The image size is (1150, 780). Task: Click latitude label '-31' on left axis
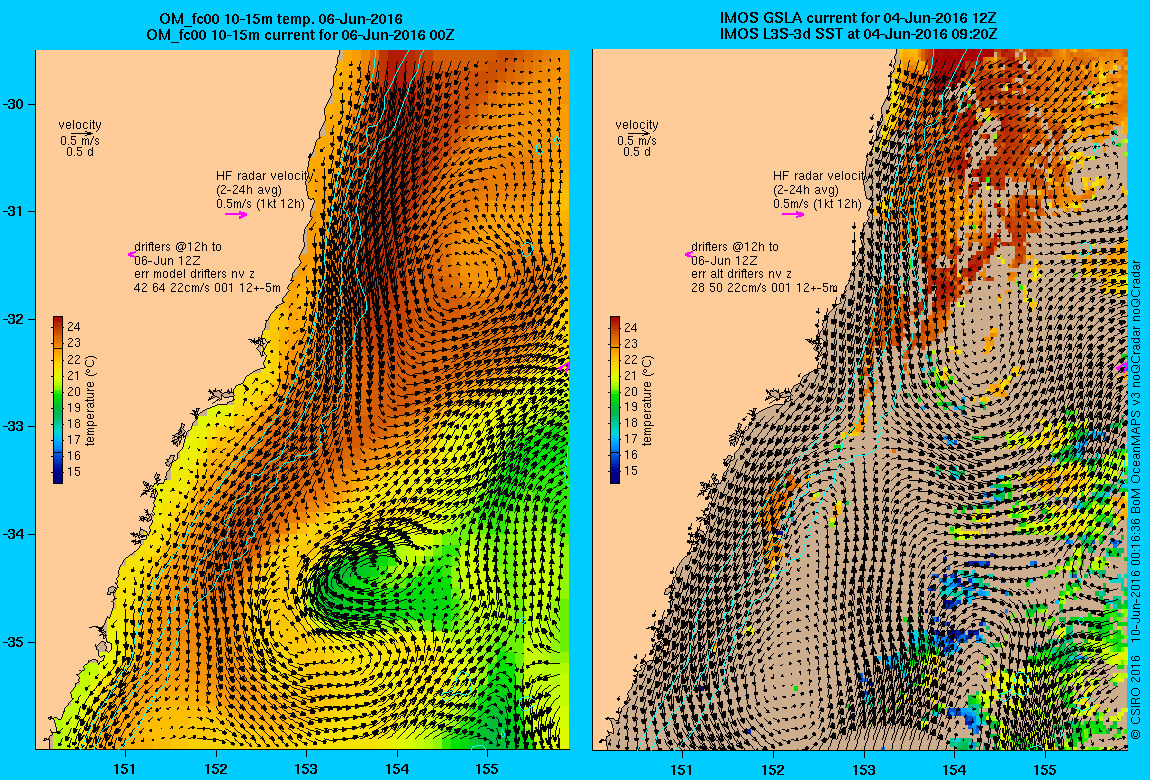pos(13,212)
